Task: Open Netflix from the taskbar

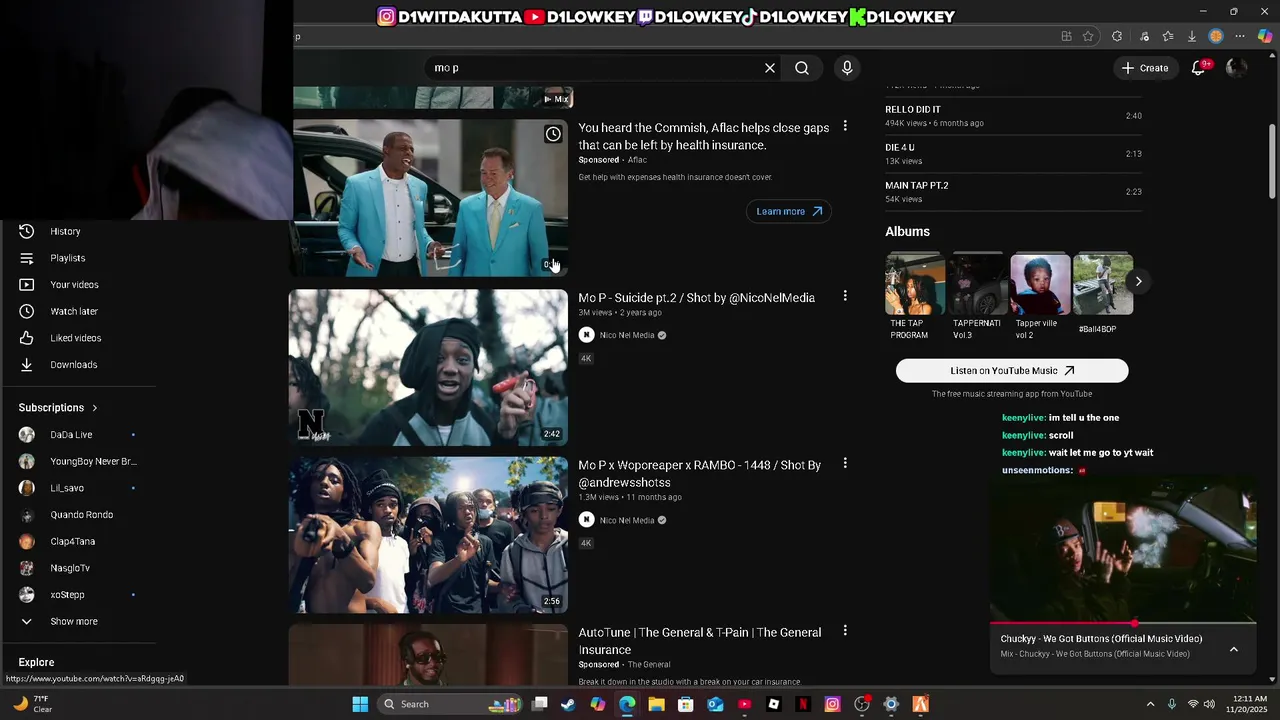Action: click(x=803, y=704)
